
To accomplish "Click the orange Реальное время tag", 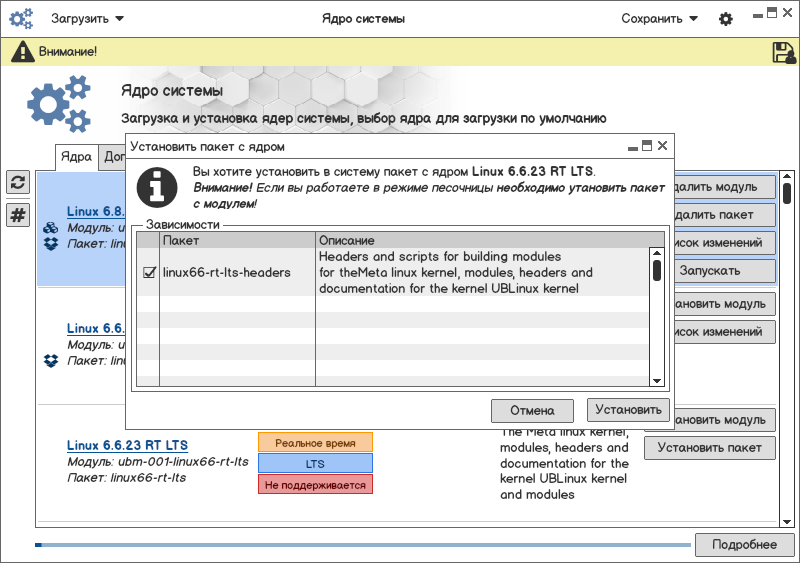I will click(x=315, y=442).
